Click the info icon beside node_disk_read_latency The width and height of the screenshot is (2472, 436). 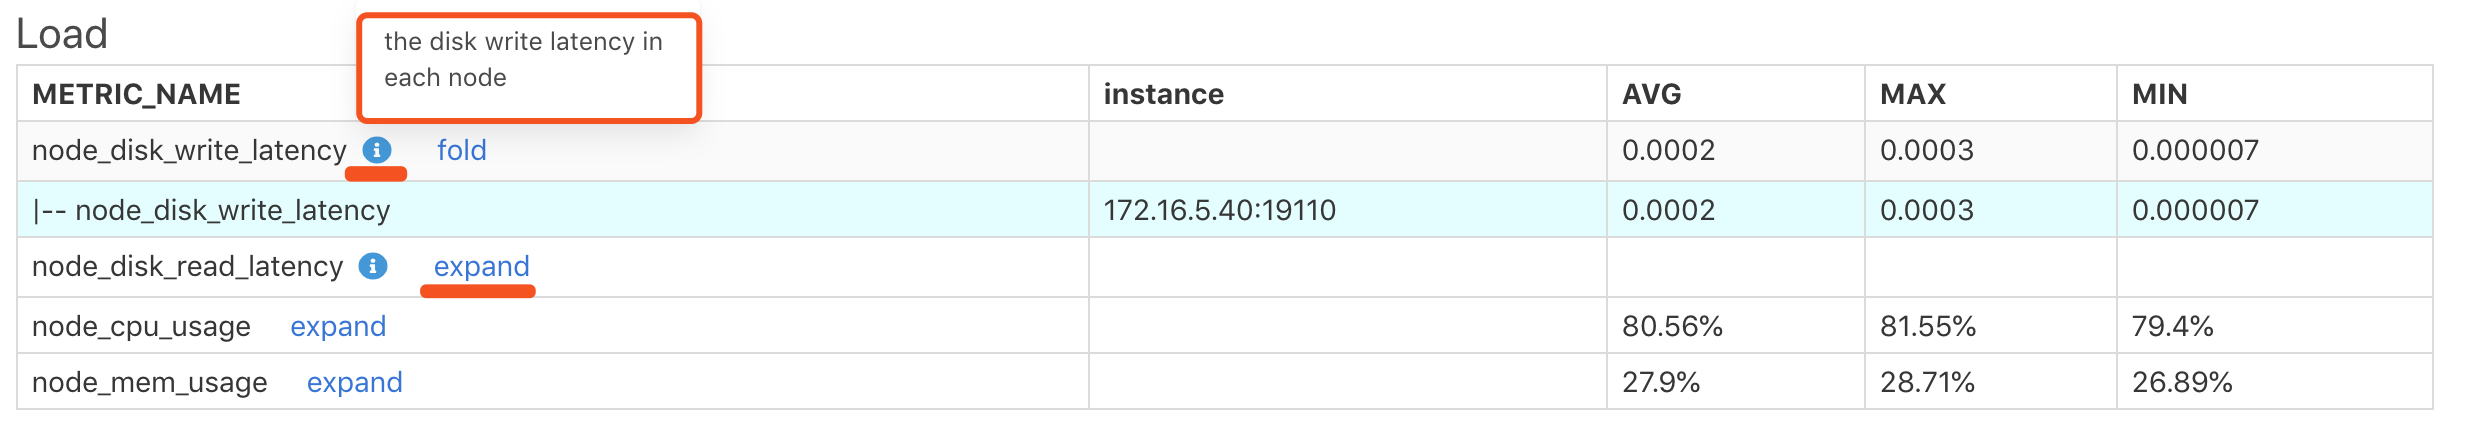373,266
